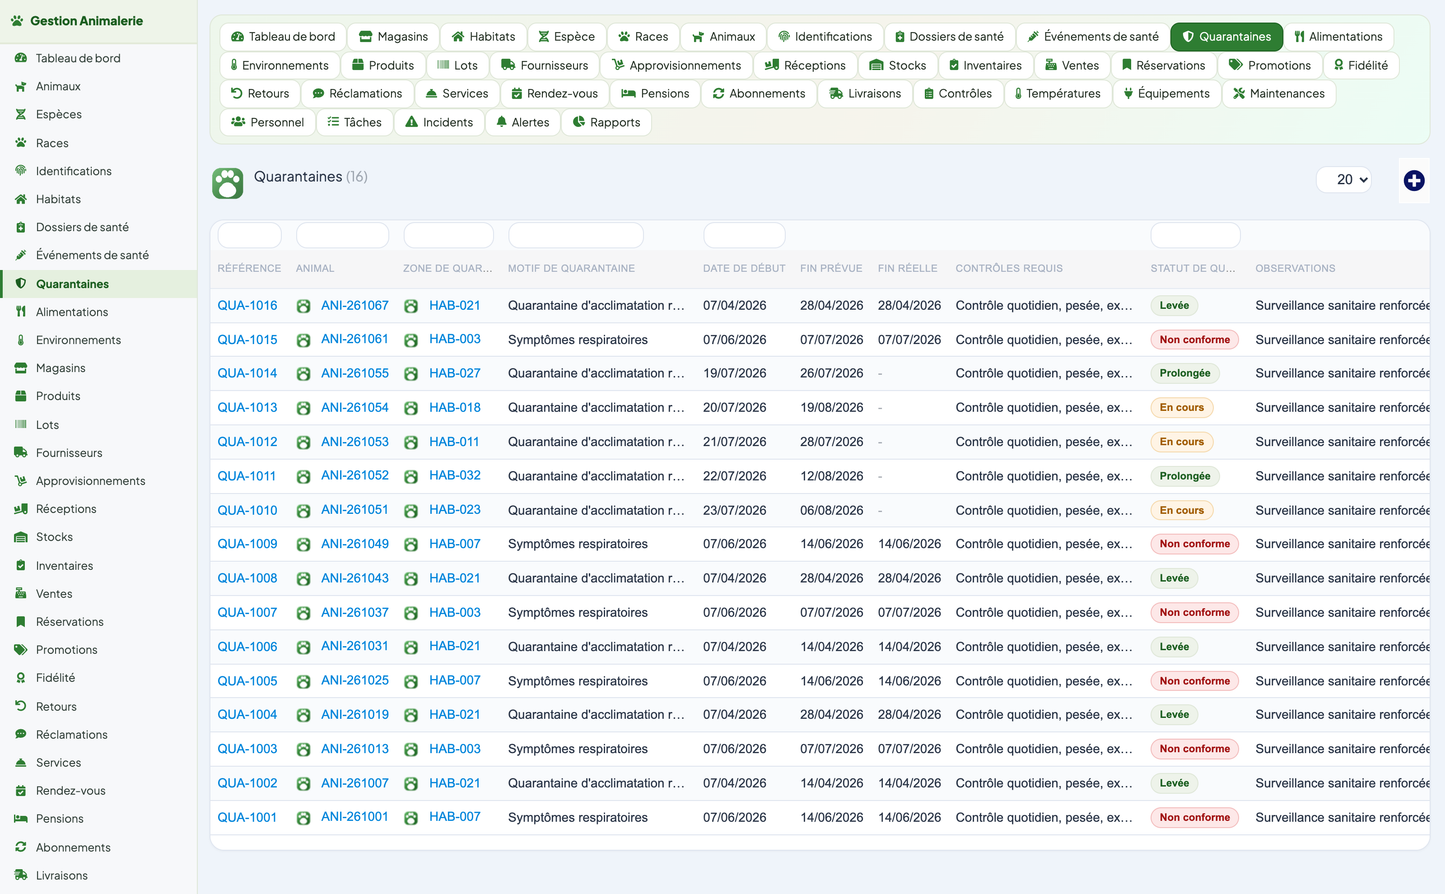Open habitat link HAB-032
Viewport: 1445px width, 894px height.
(x=455, y=476)
